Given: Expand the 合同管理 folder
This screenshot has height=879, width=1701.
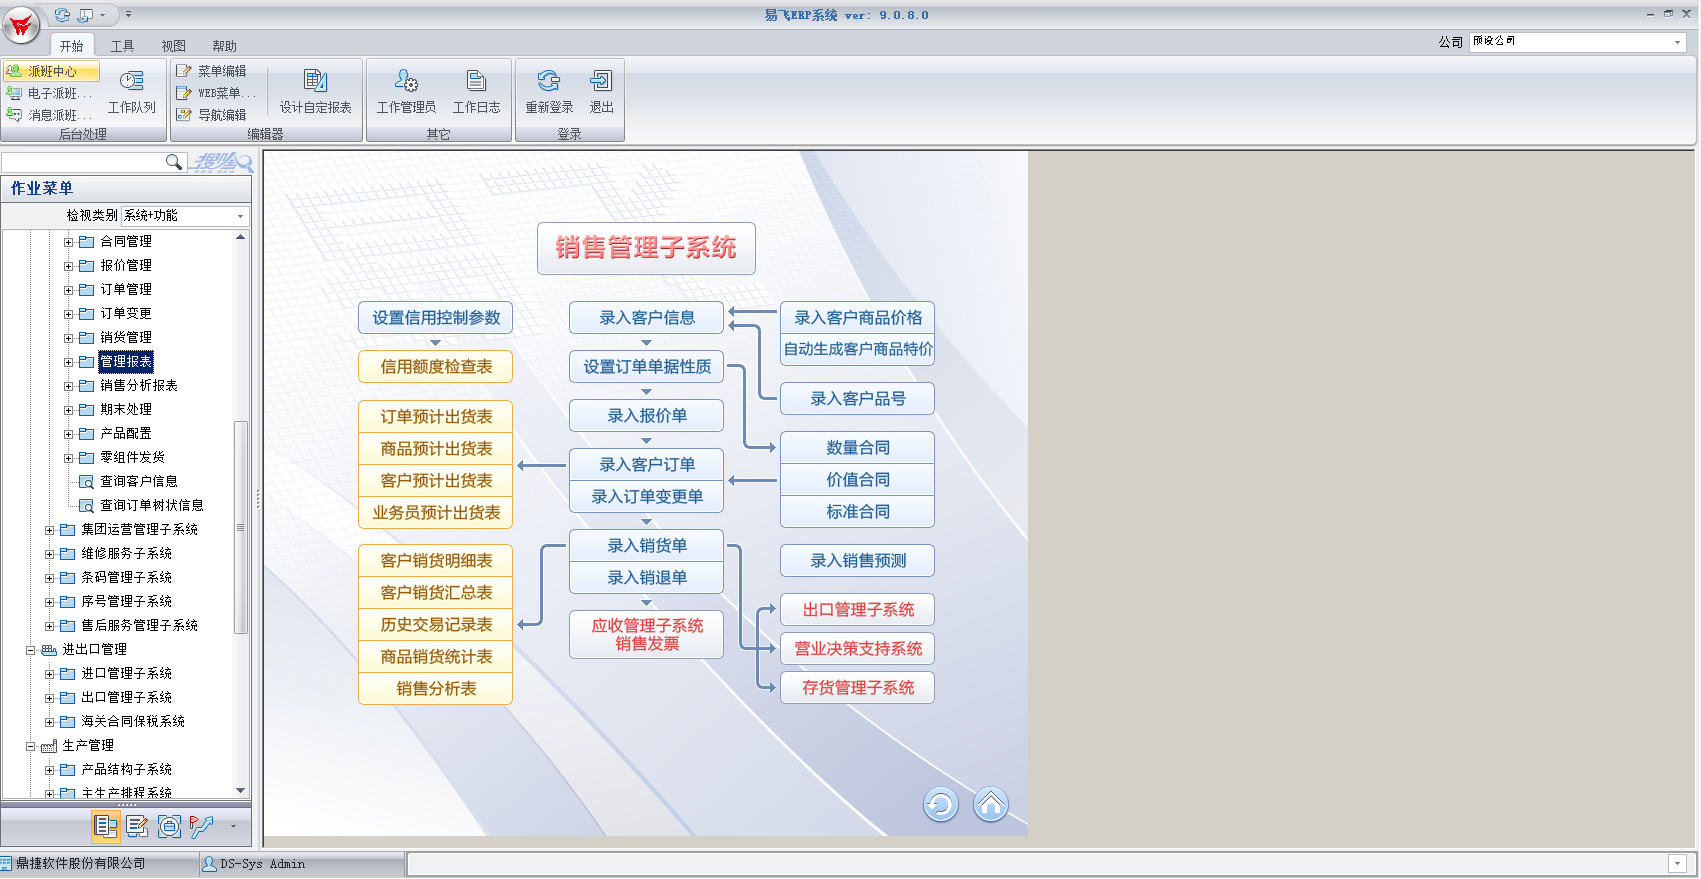Looking at the screenshot, I should tap(69, 242).
